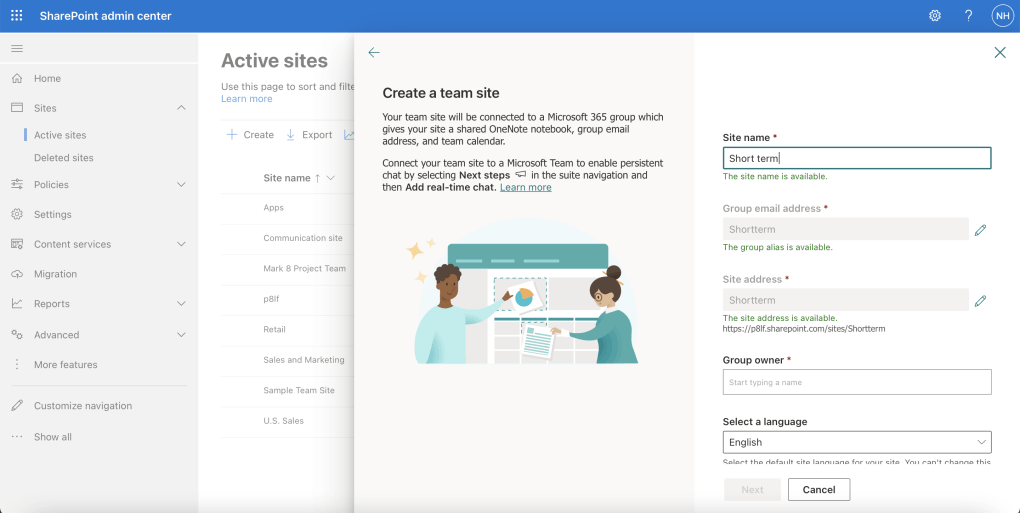
Task: Click the disabled Next button
Action: (753, 490)
